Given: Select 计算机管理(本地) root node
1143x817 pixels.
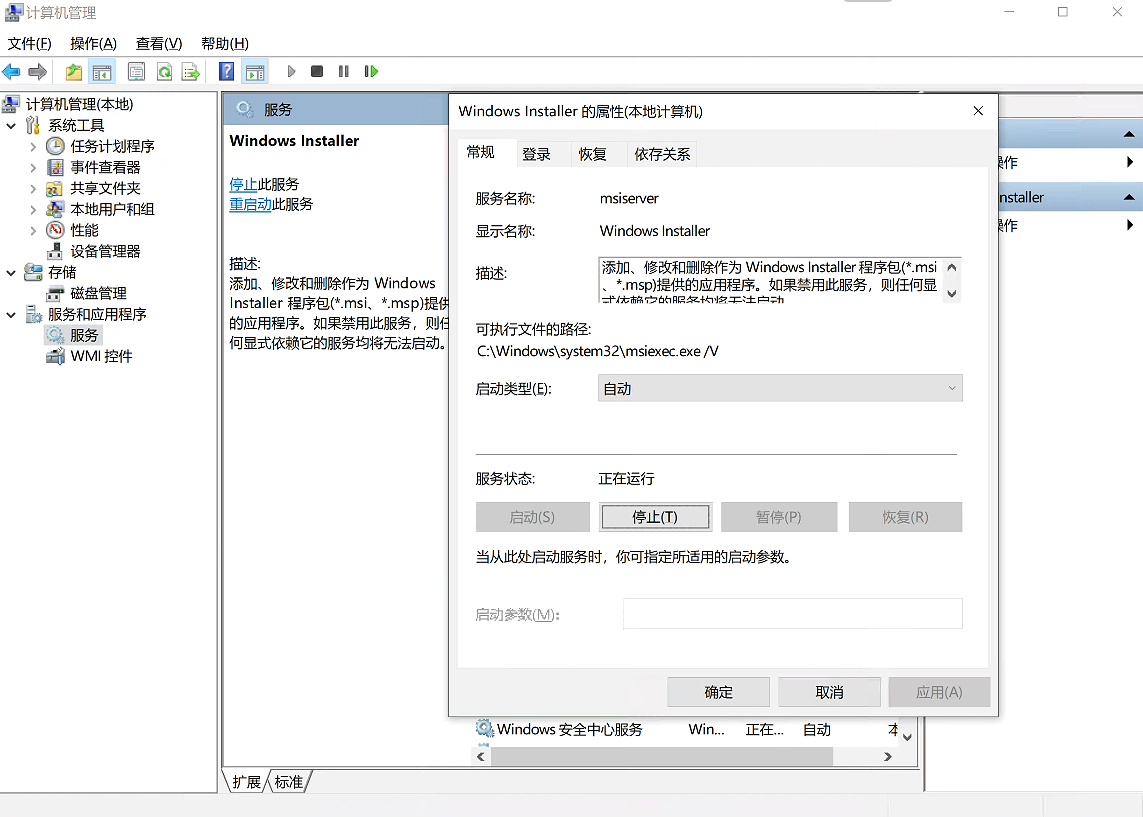Looking at the screenshot, I should [79, 104].
